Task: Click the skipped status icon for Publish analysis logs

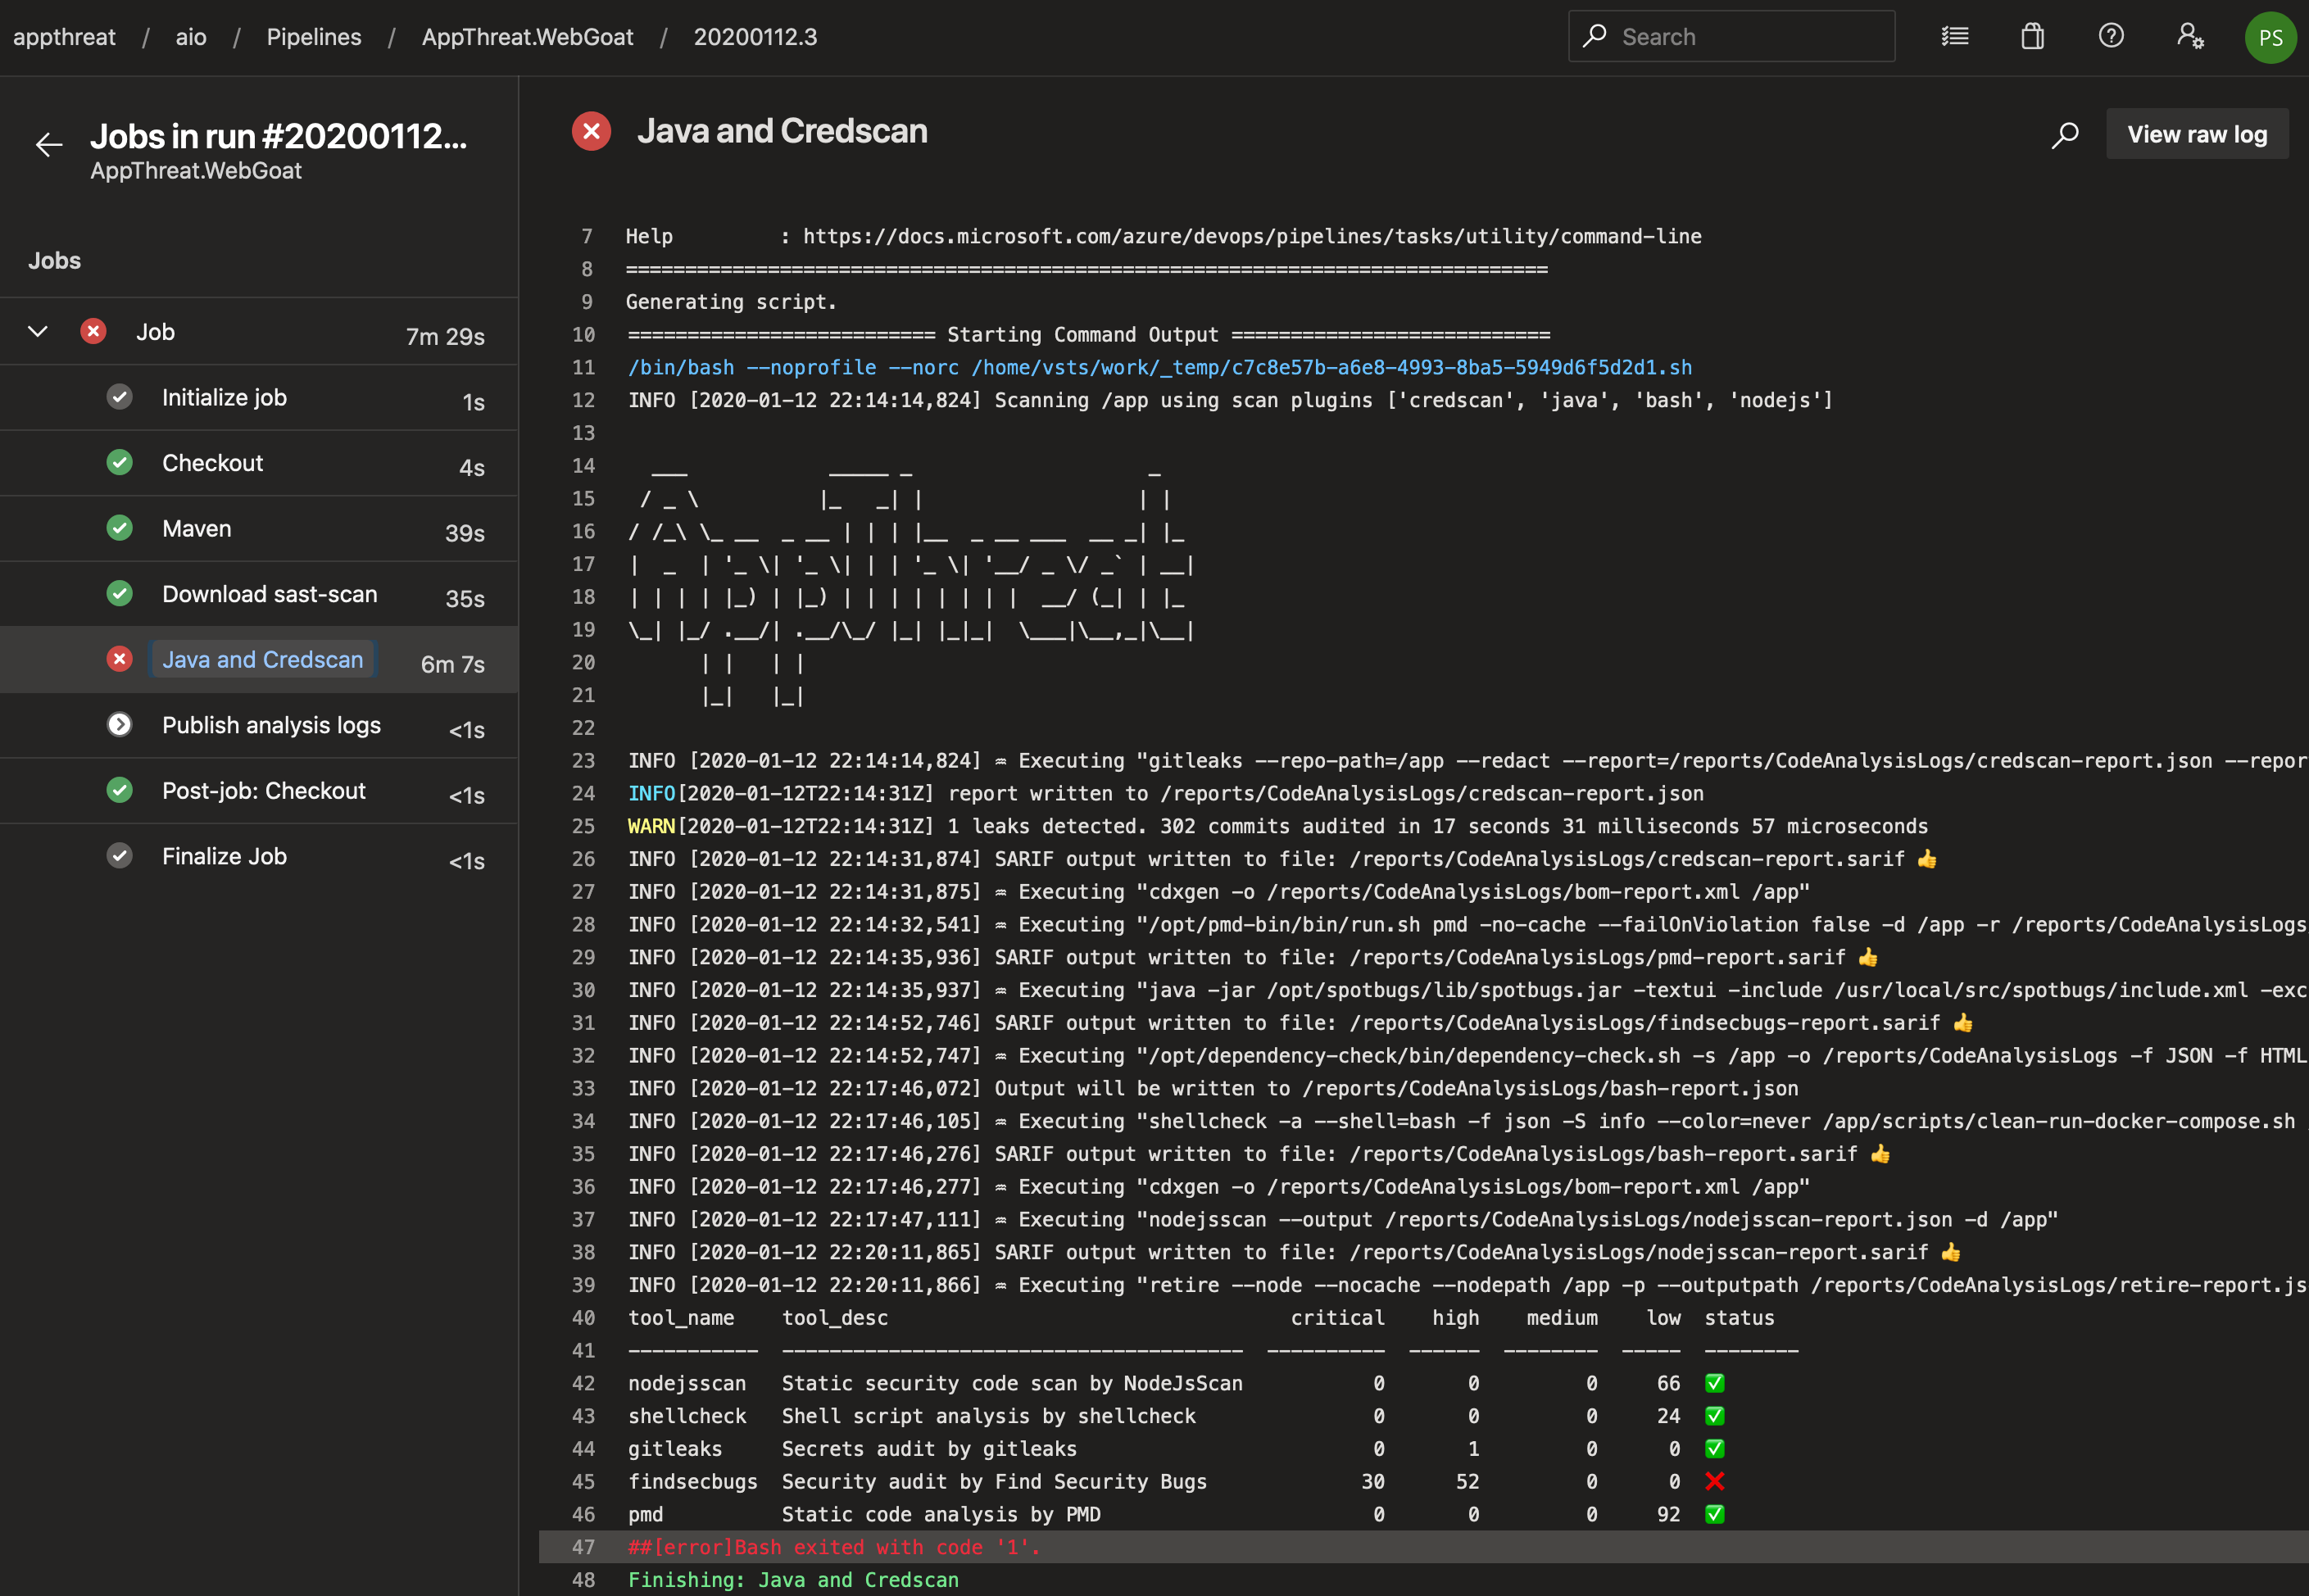Action: pyautogui.click(x=119, y=724)
